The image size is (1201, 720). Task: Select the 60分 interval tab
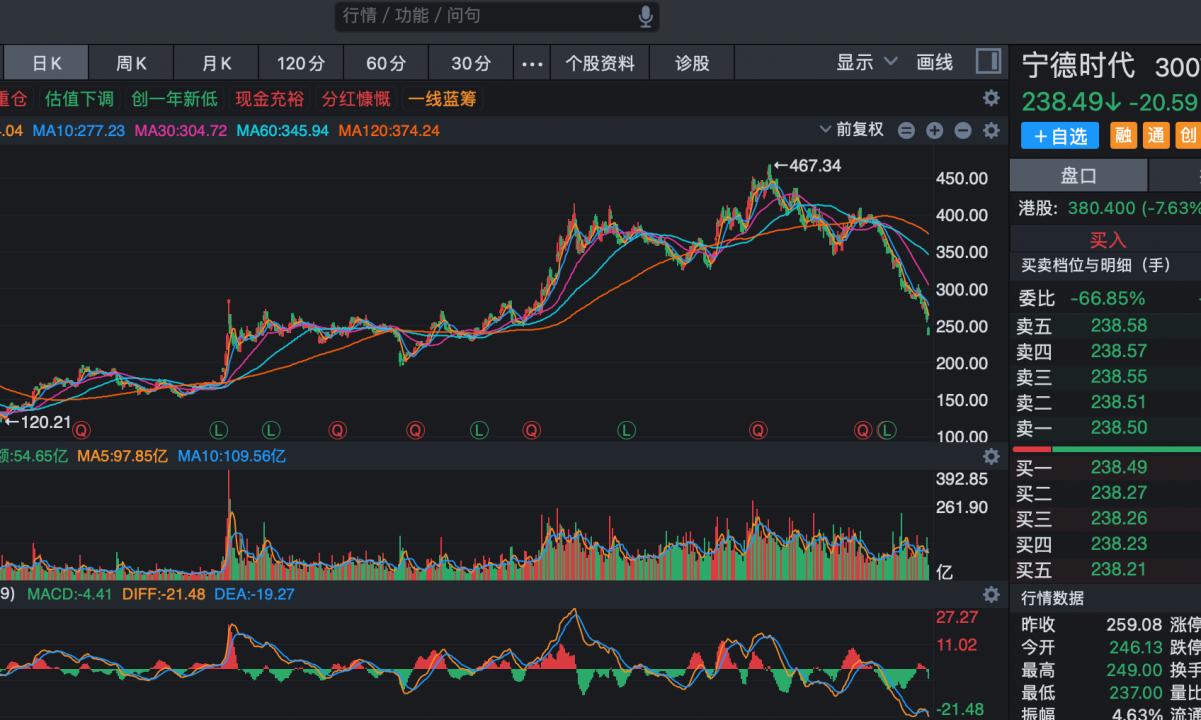386,63
